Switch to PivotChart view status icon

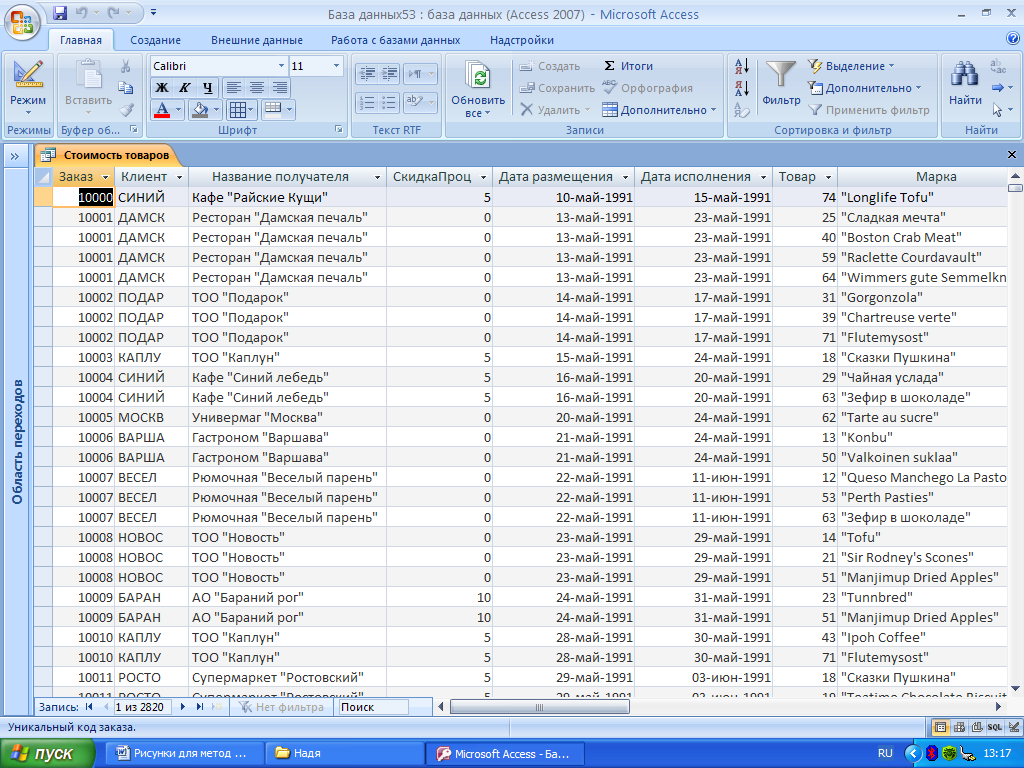pyautogui.click(x=977, y=727)
